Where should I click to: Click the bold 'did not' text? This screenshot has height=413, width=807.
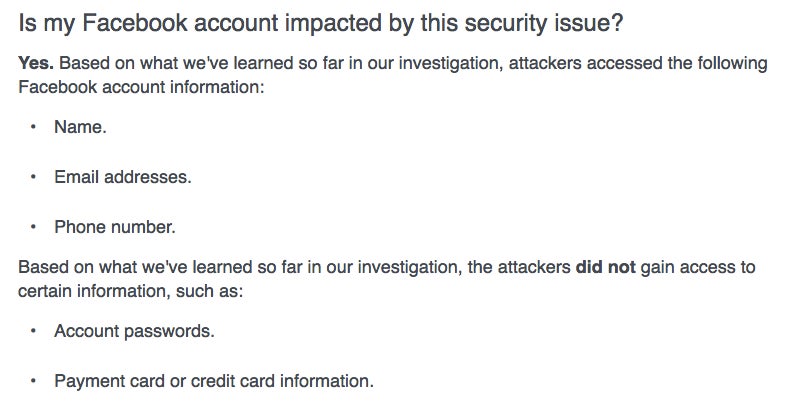click(605, 267)
